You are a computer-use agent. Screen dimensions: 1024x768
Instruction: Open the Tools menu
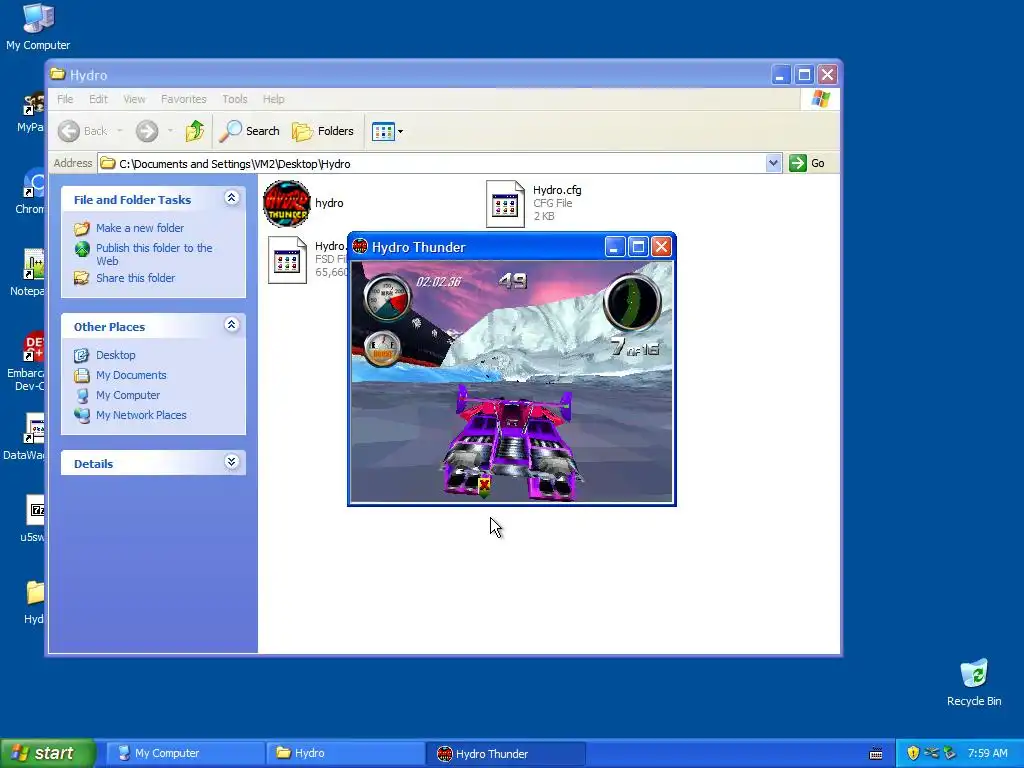click(234, 99)
